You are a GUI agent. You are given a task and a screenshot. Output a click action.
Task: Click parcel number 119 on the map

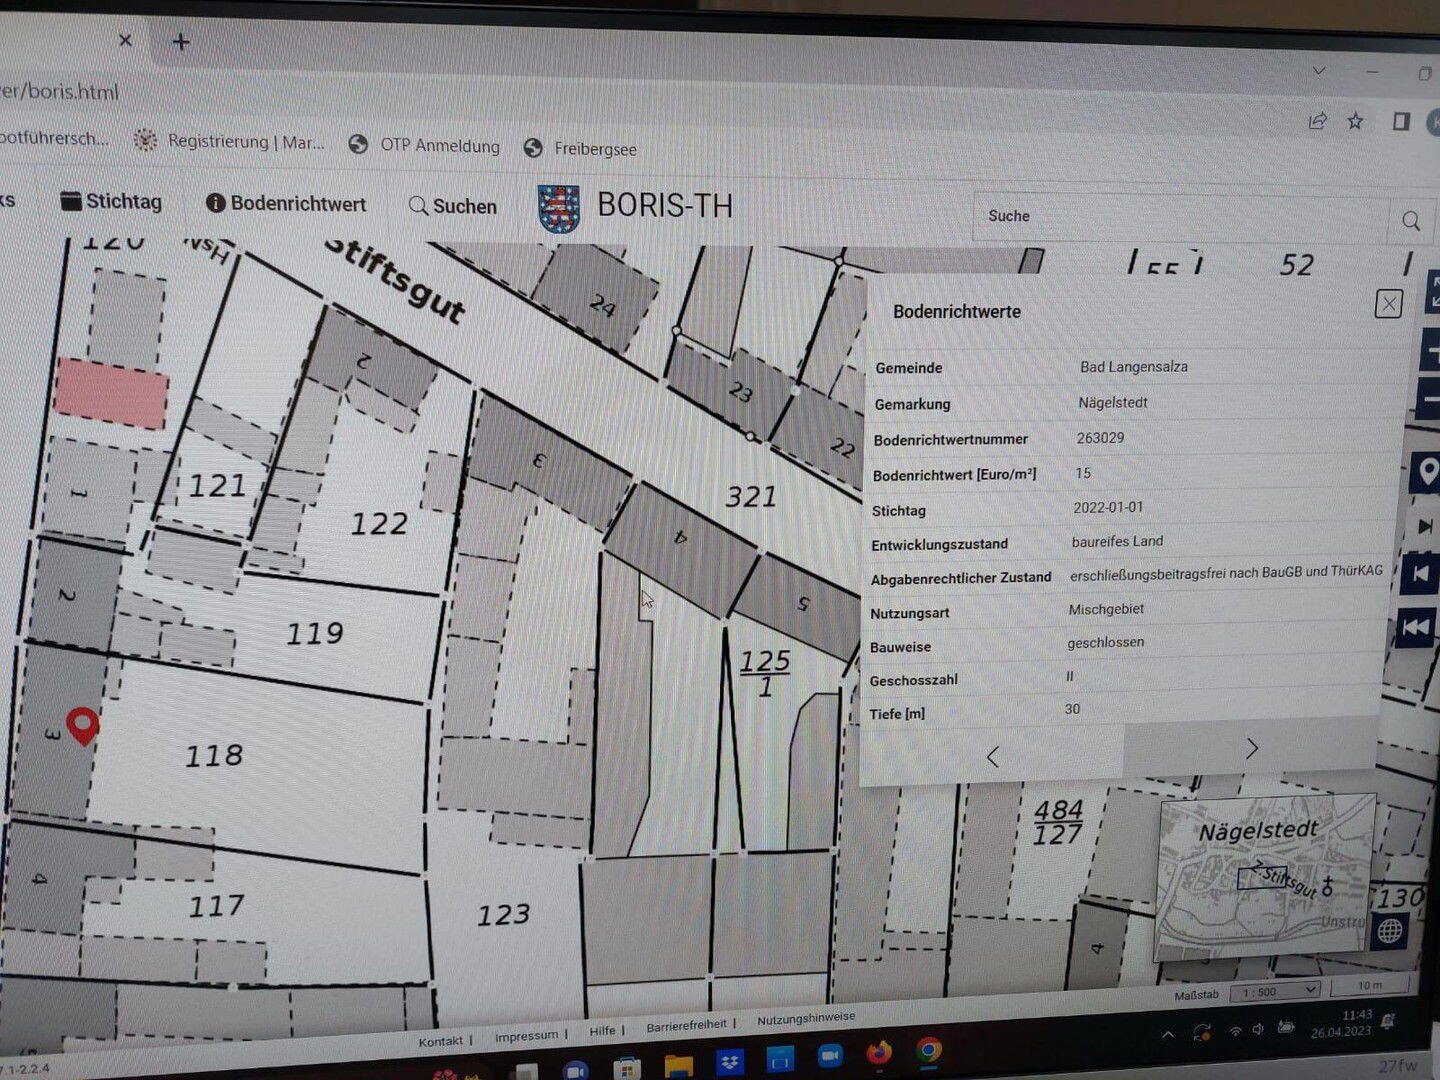pyautogui.click(x=315, y=633)
